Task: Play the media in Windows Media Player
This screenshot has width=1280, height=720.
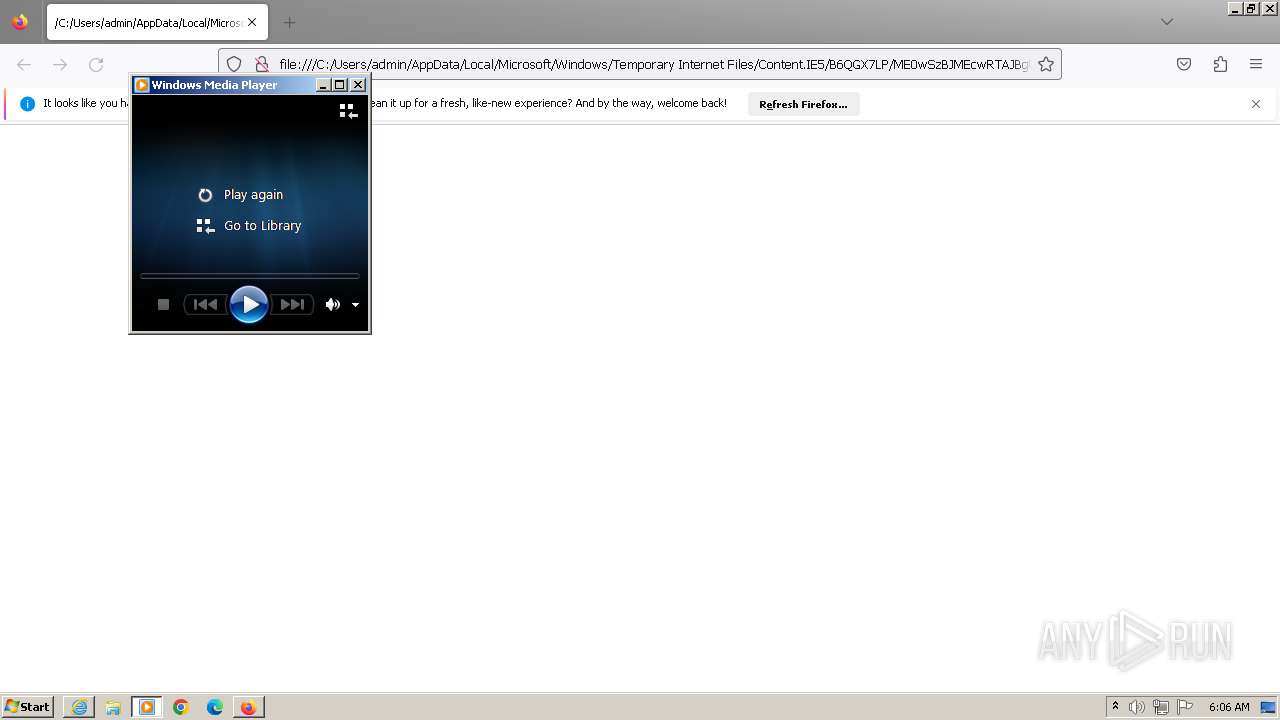Action: pos(249,304)
